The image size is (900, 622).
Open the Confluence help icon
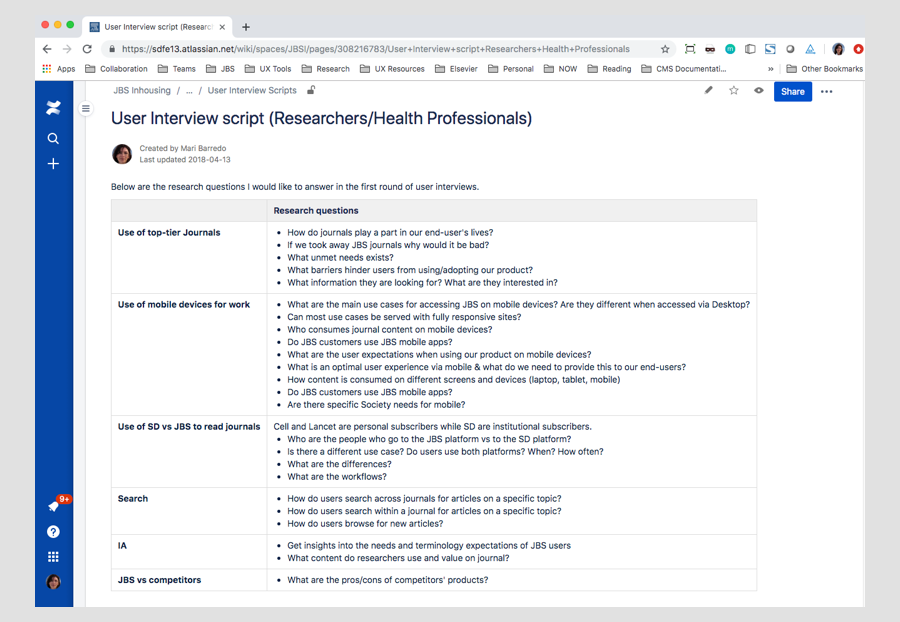[x=53, y=531]
